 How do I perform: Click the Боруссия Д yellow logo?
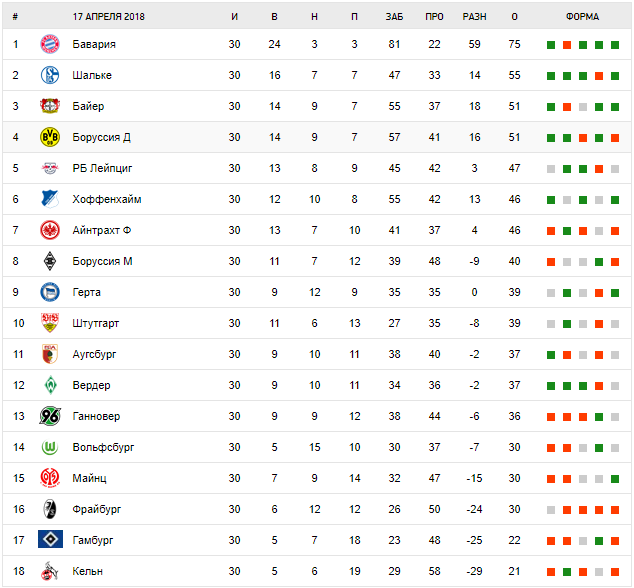[50, 137]
